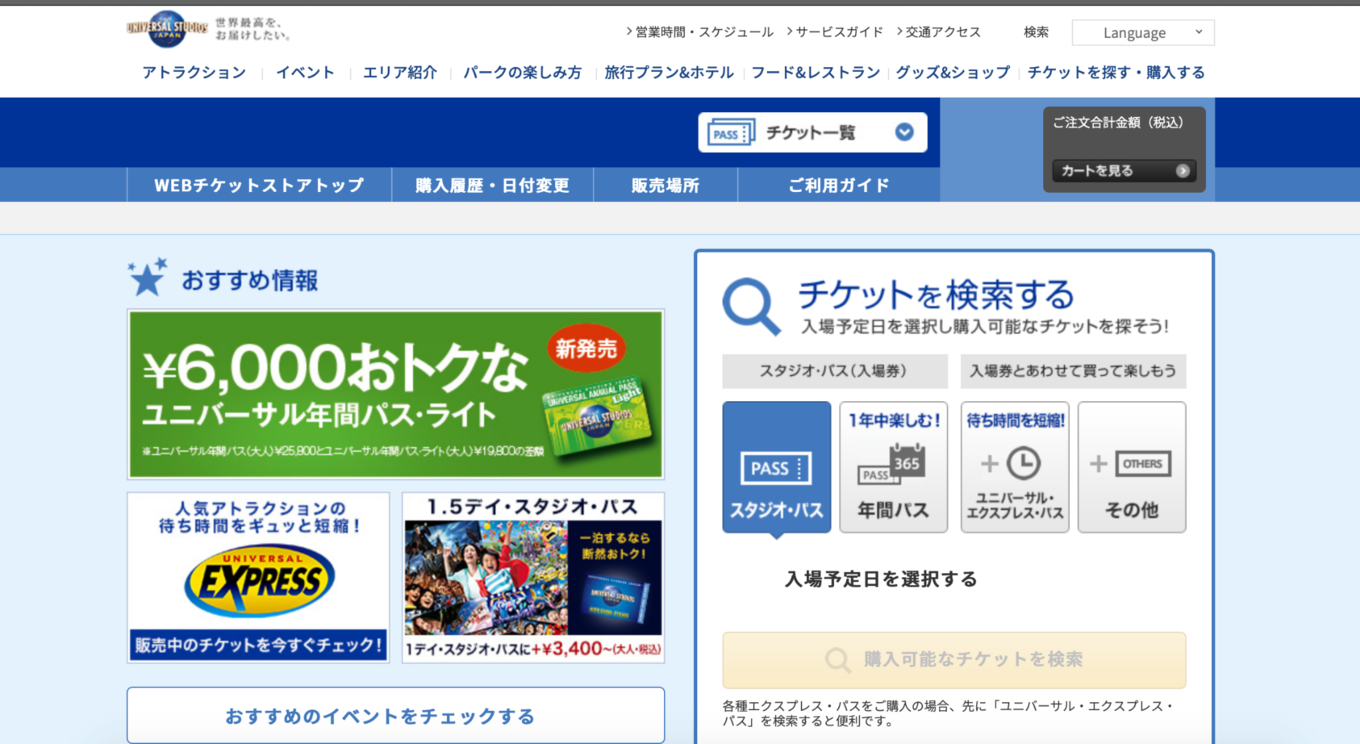Open アトラクション menu
1360x744 pixels.
(194, 72)
